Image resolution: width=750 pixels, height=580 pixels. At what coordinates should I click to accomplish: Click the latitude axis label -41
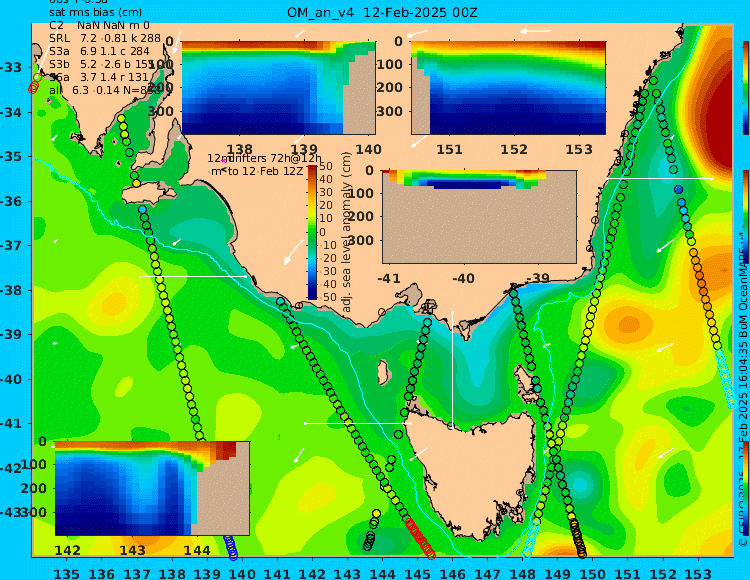pos(11,424)
